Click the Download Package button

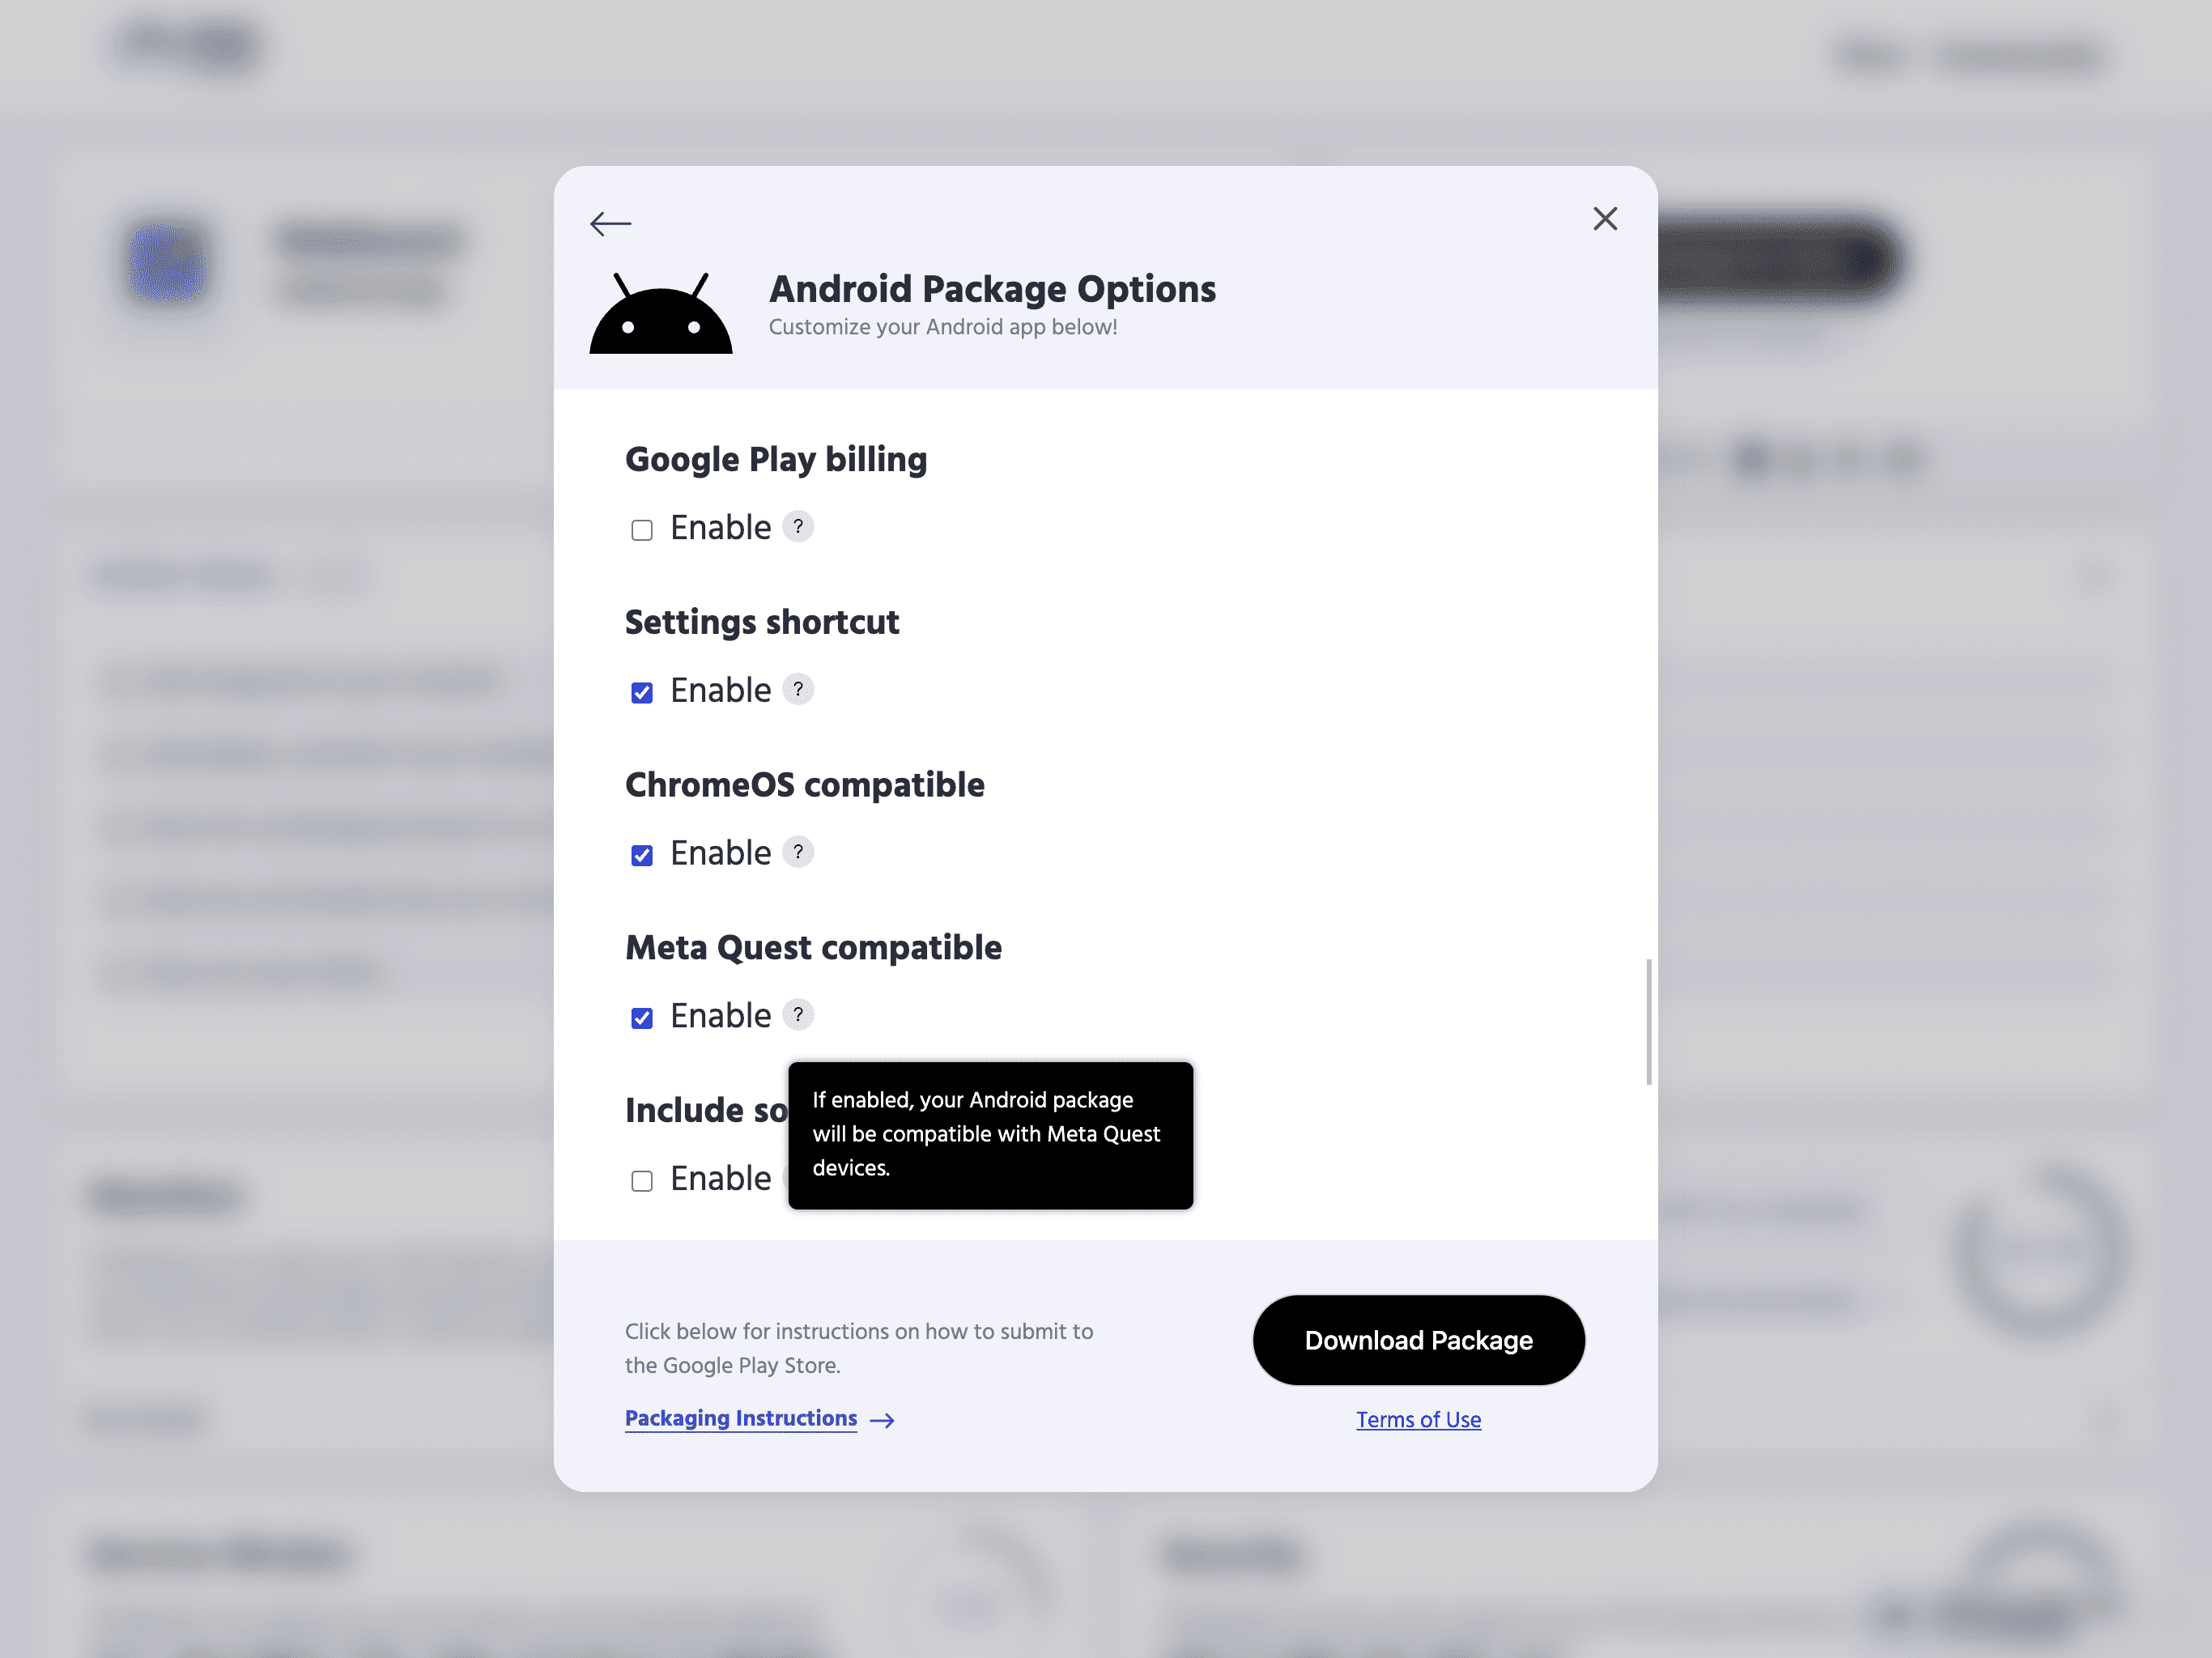point(1418,1339)
